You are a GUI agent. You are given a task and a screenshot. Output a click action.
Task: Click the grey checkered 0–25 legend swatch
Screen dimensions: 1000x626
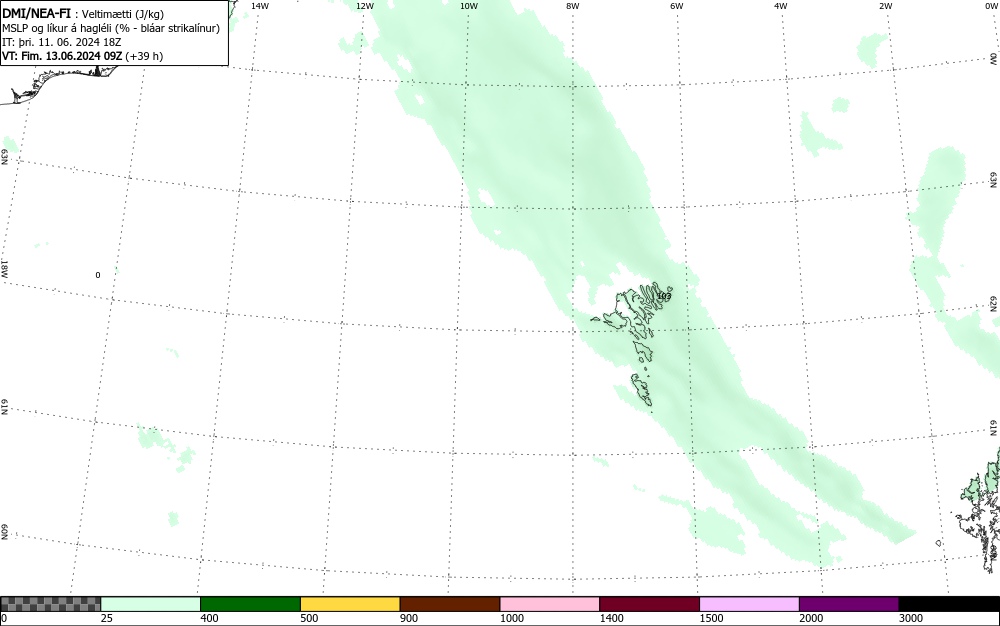(x=50, y=604)
